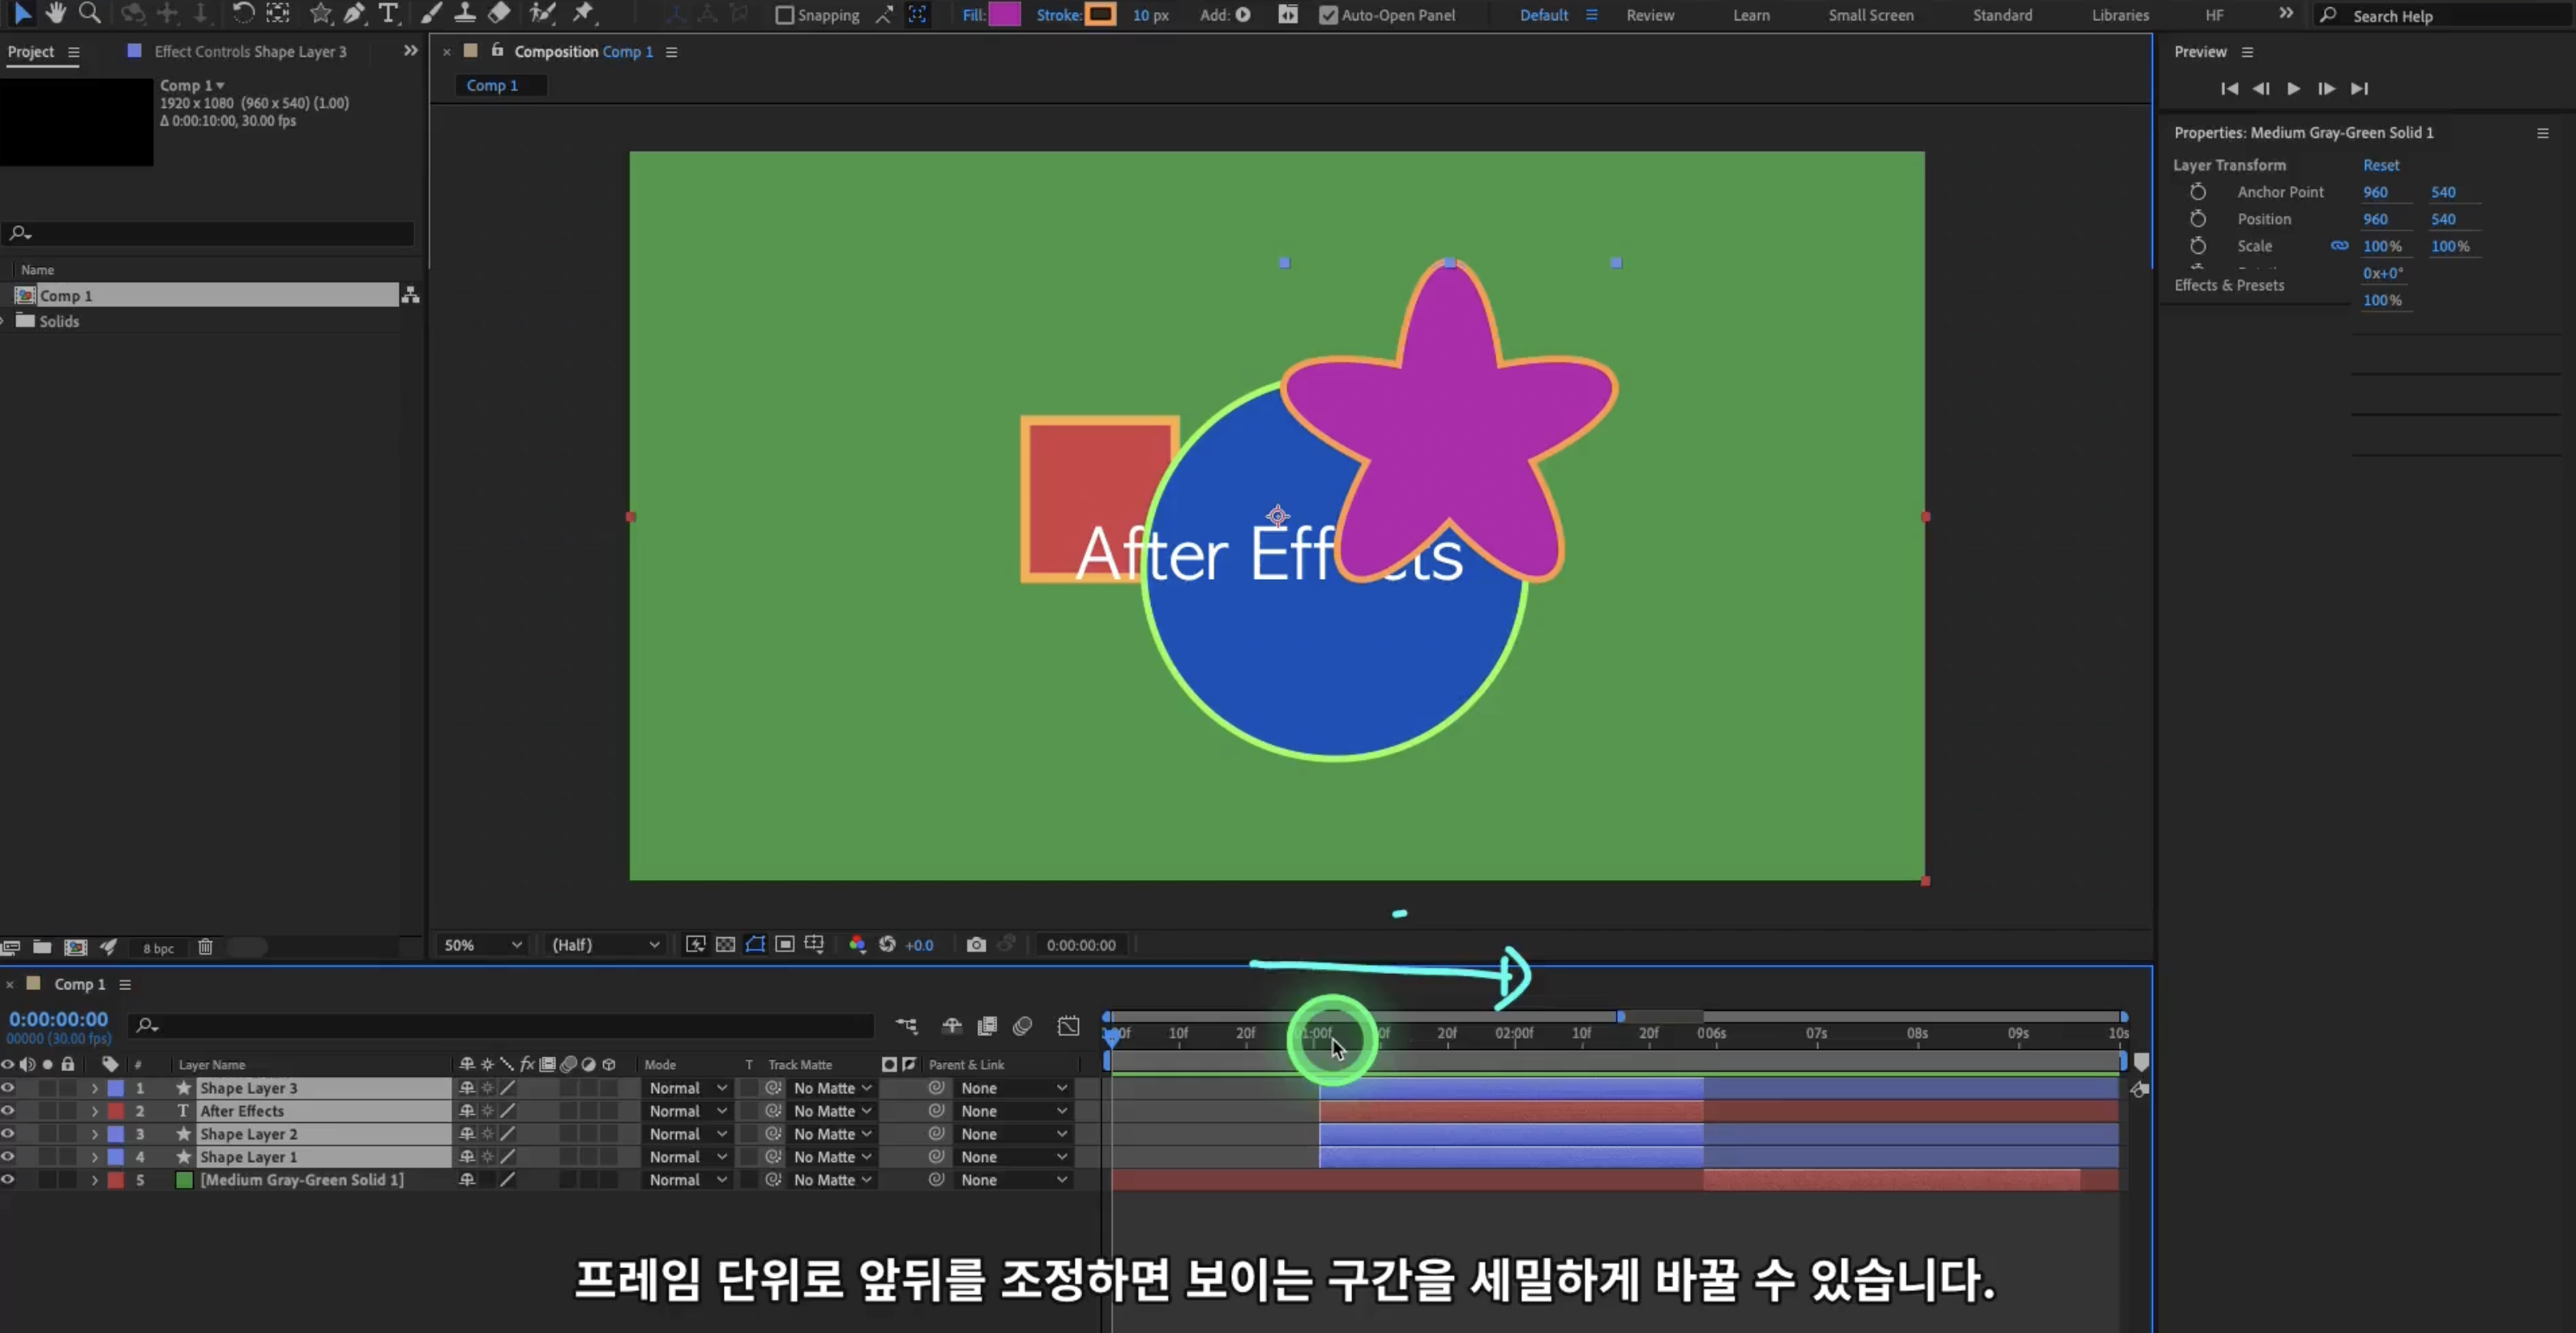Open the Fill color swatch
The image size is (2576, 1333).
(x=1004, y=15)
